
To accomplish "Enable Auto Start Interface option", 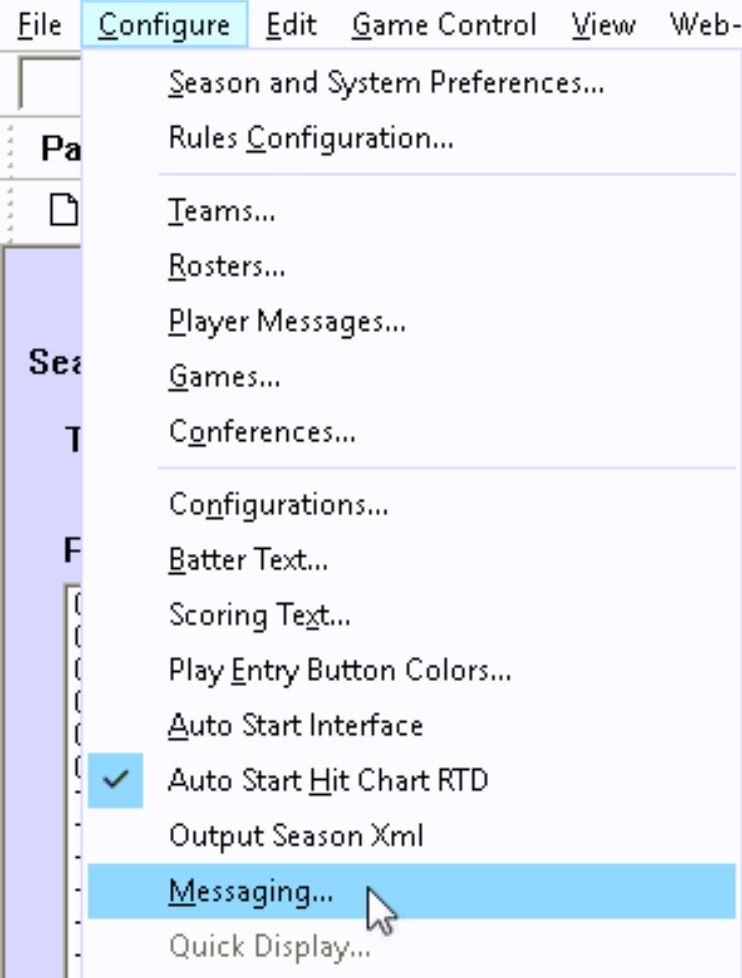I will [295, 725].
